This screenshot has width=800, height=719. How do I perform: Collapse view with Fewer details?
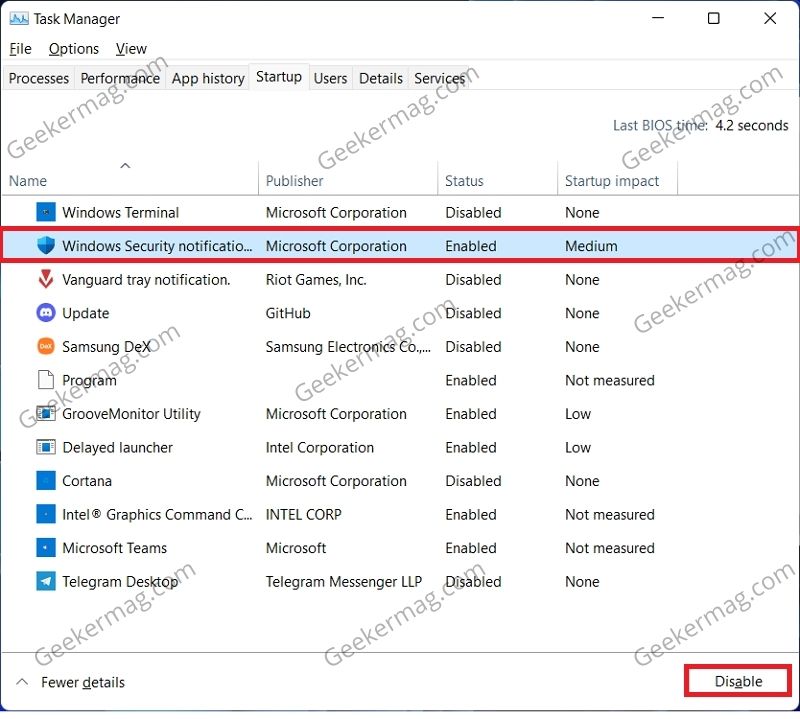(x=71, y=682)
